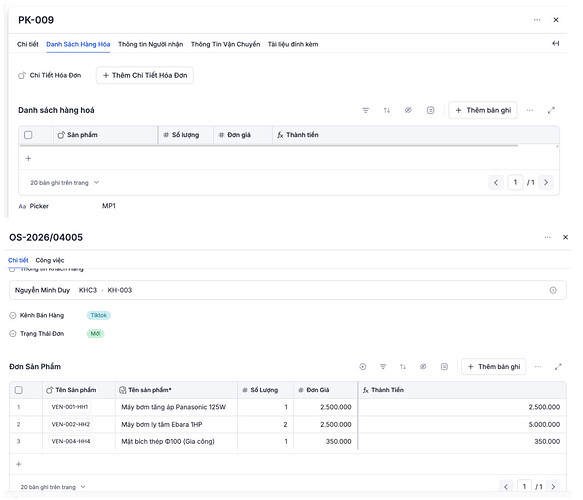This screenshot has width=583, height=500.
Task: Click Thêm bản ghi in Đơn Sản Phẩm
Action: coord(494,367)
